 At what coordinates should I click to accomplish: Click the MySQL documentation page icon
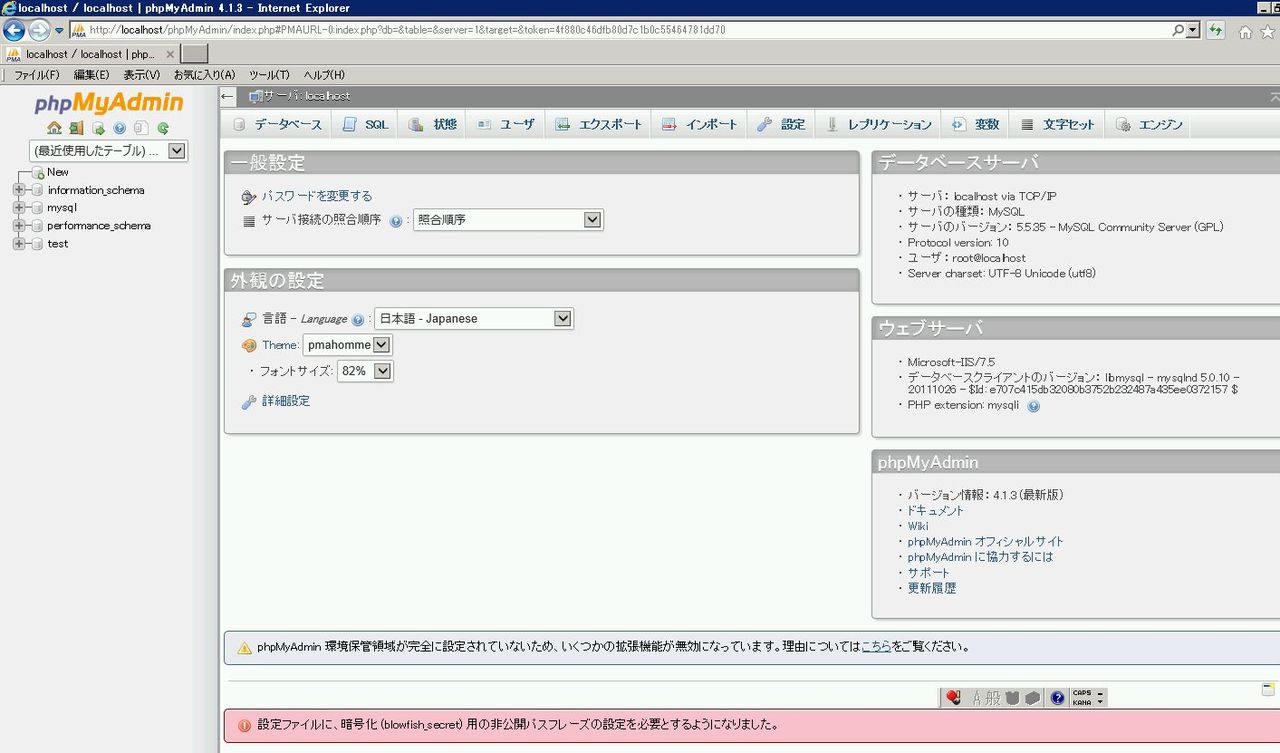tap(141, 128)
